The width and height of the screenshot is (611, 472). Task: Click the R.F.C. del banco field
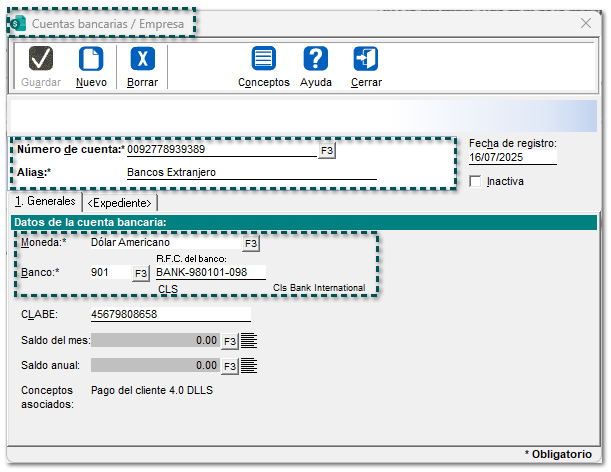(x=210, y=272)
